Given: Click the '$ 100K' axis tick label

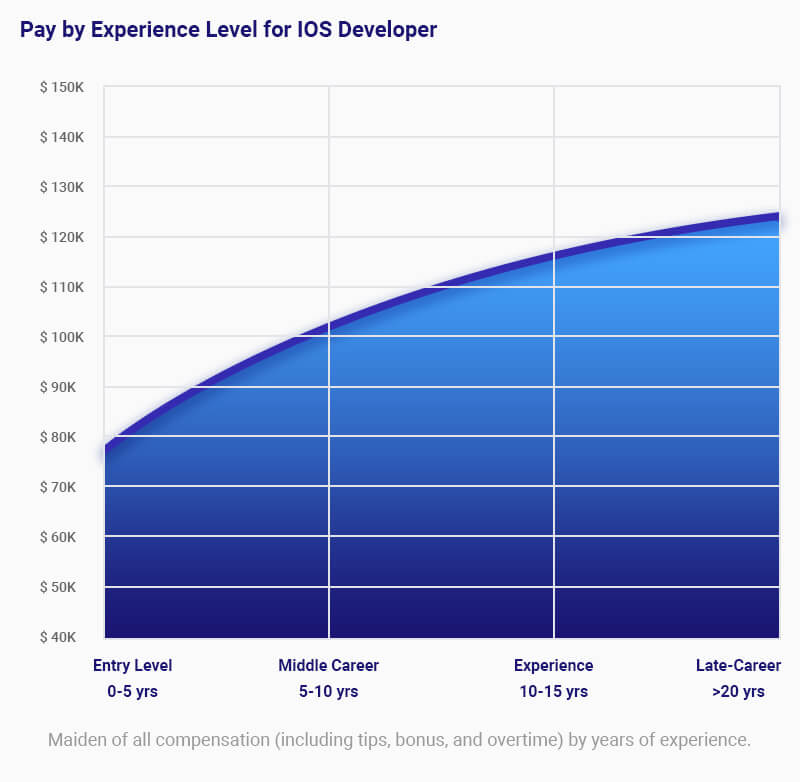Looking at the screenshot, I should [x=62, y=337].
